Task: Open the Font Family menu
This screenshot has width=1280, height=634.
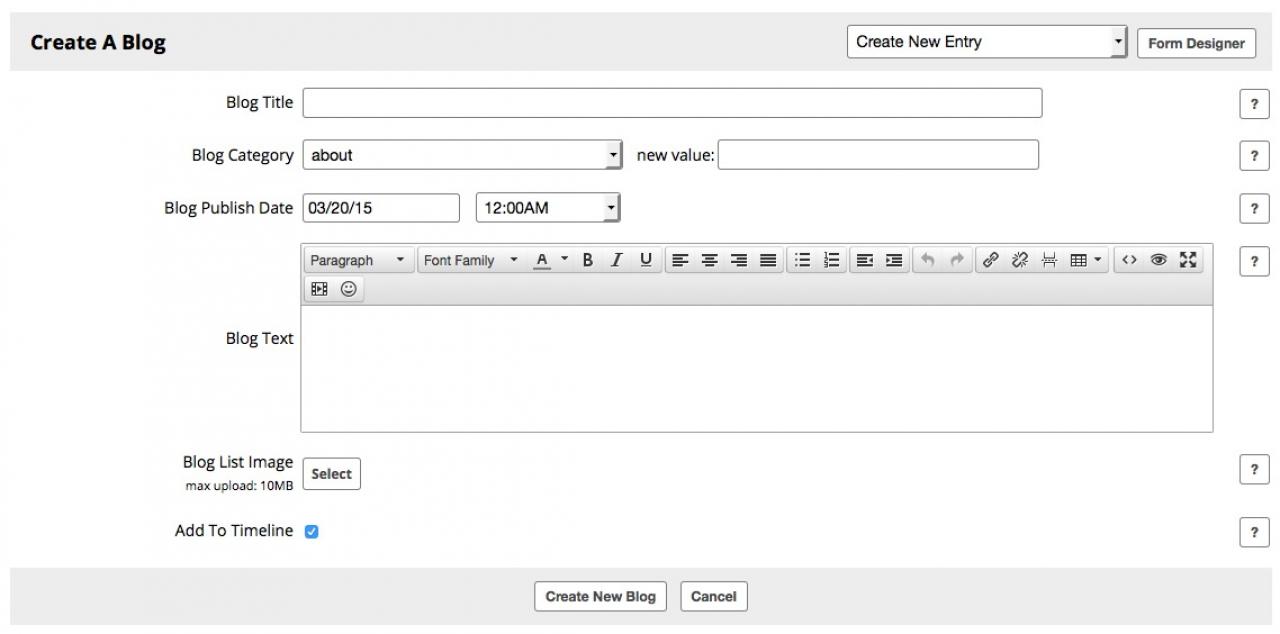Action: (x=470, y=260)
